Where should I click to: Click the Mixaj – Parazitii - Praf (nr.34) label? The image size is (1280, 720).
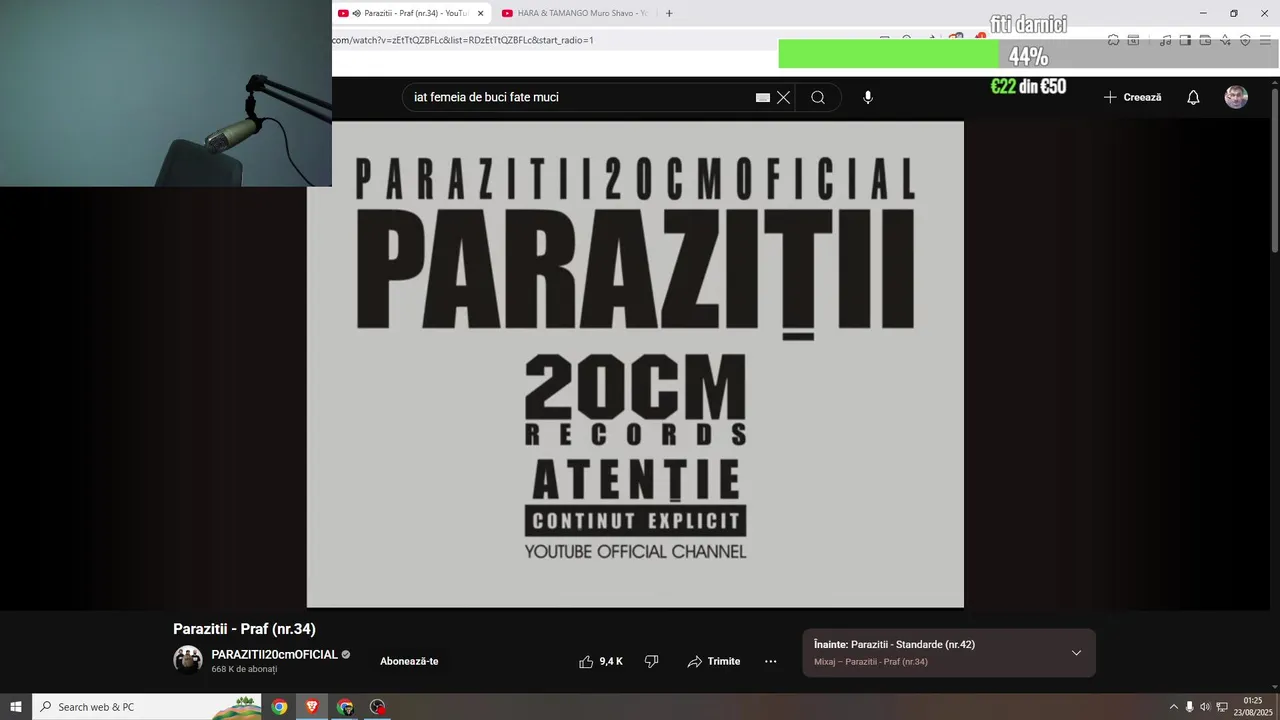point(871,662)
